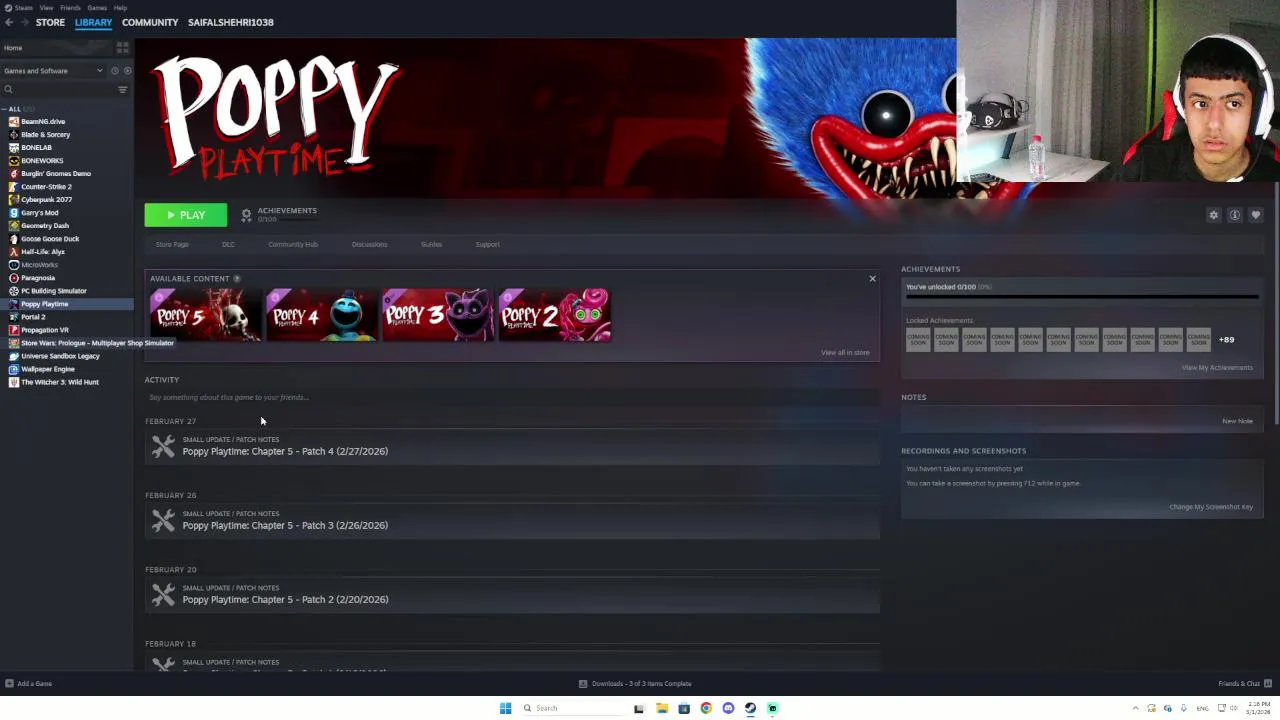This screenshot has height=720, width=1280.
Task: Click the back navigation arrow
Action: pos(9,22)
